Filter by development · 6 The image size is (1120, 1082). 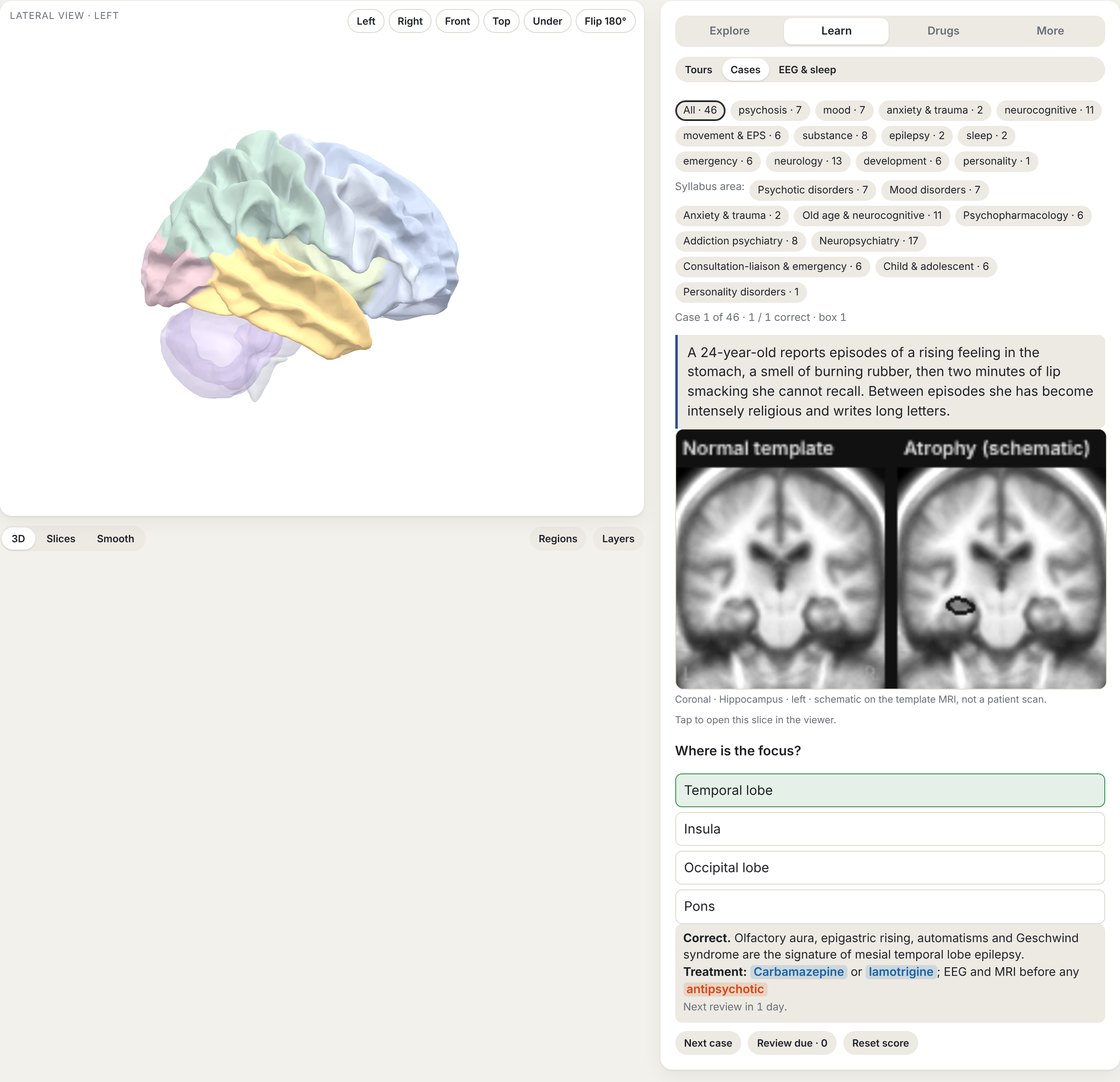pyautogui.click(x=902, y=161)
